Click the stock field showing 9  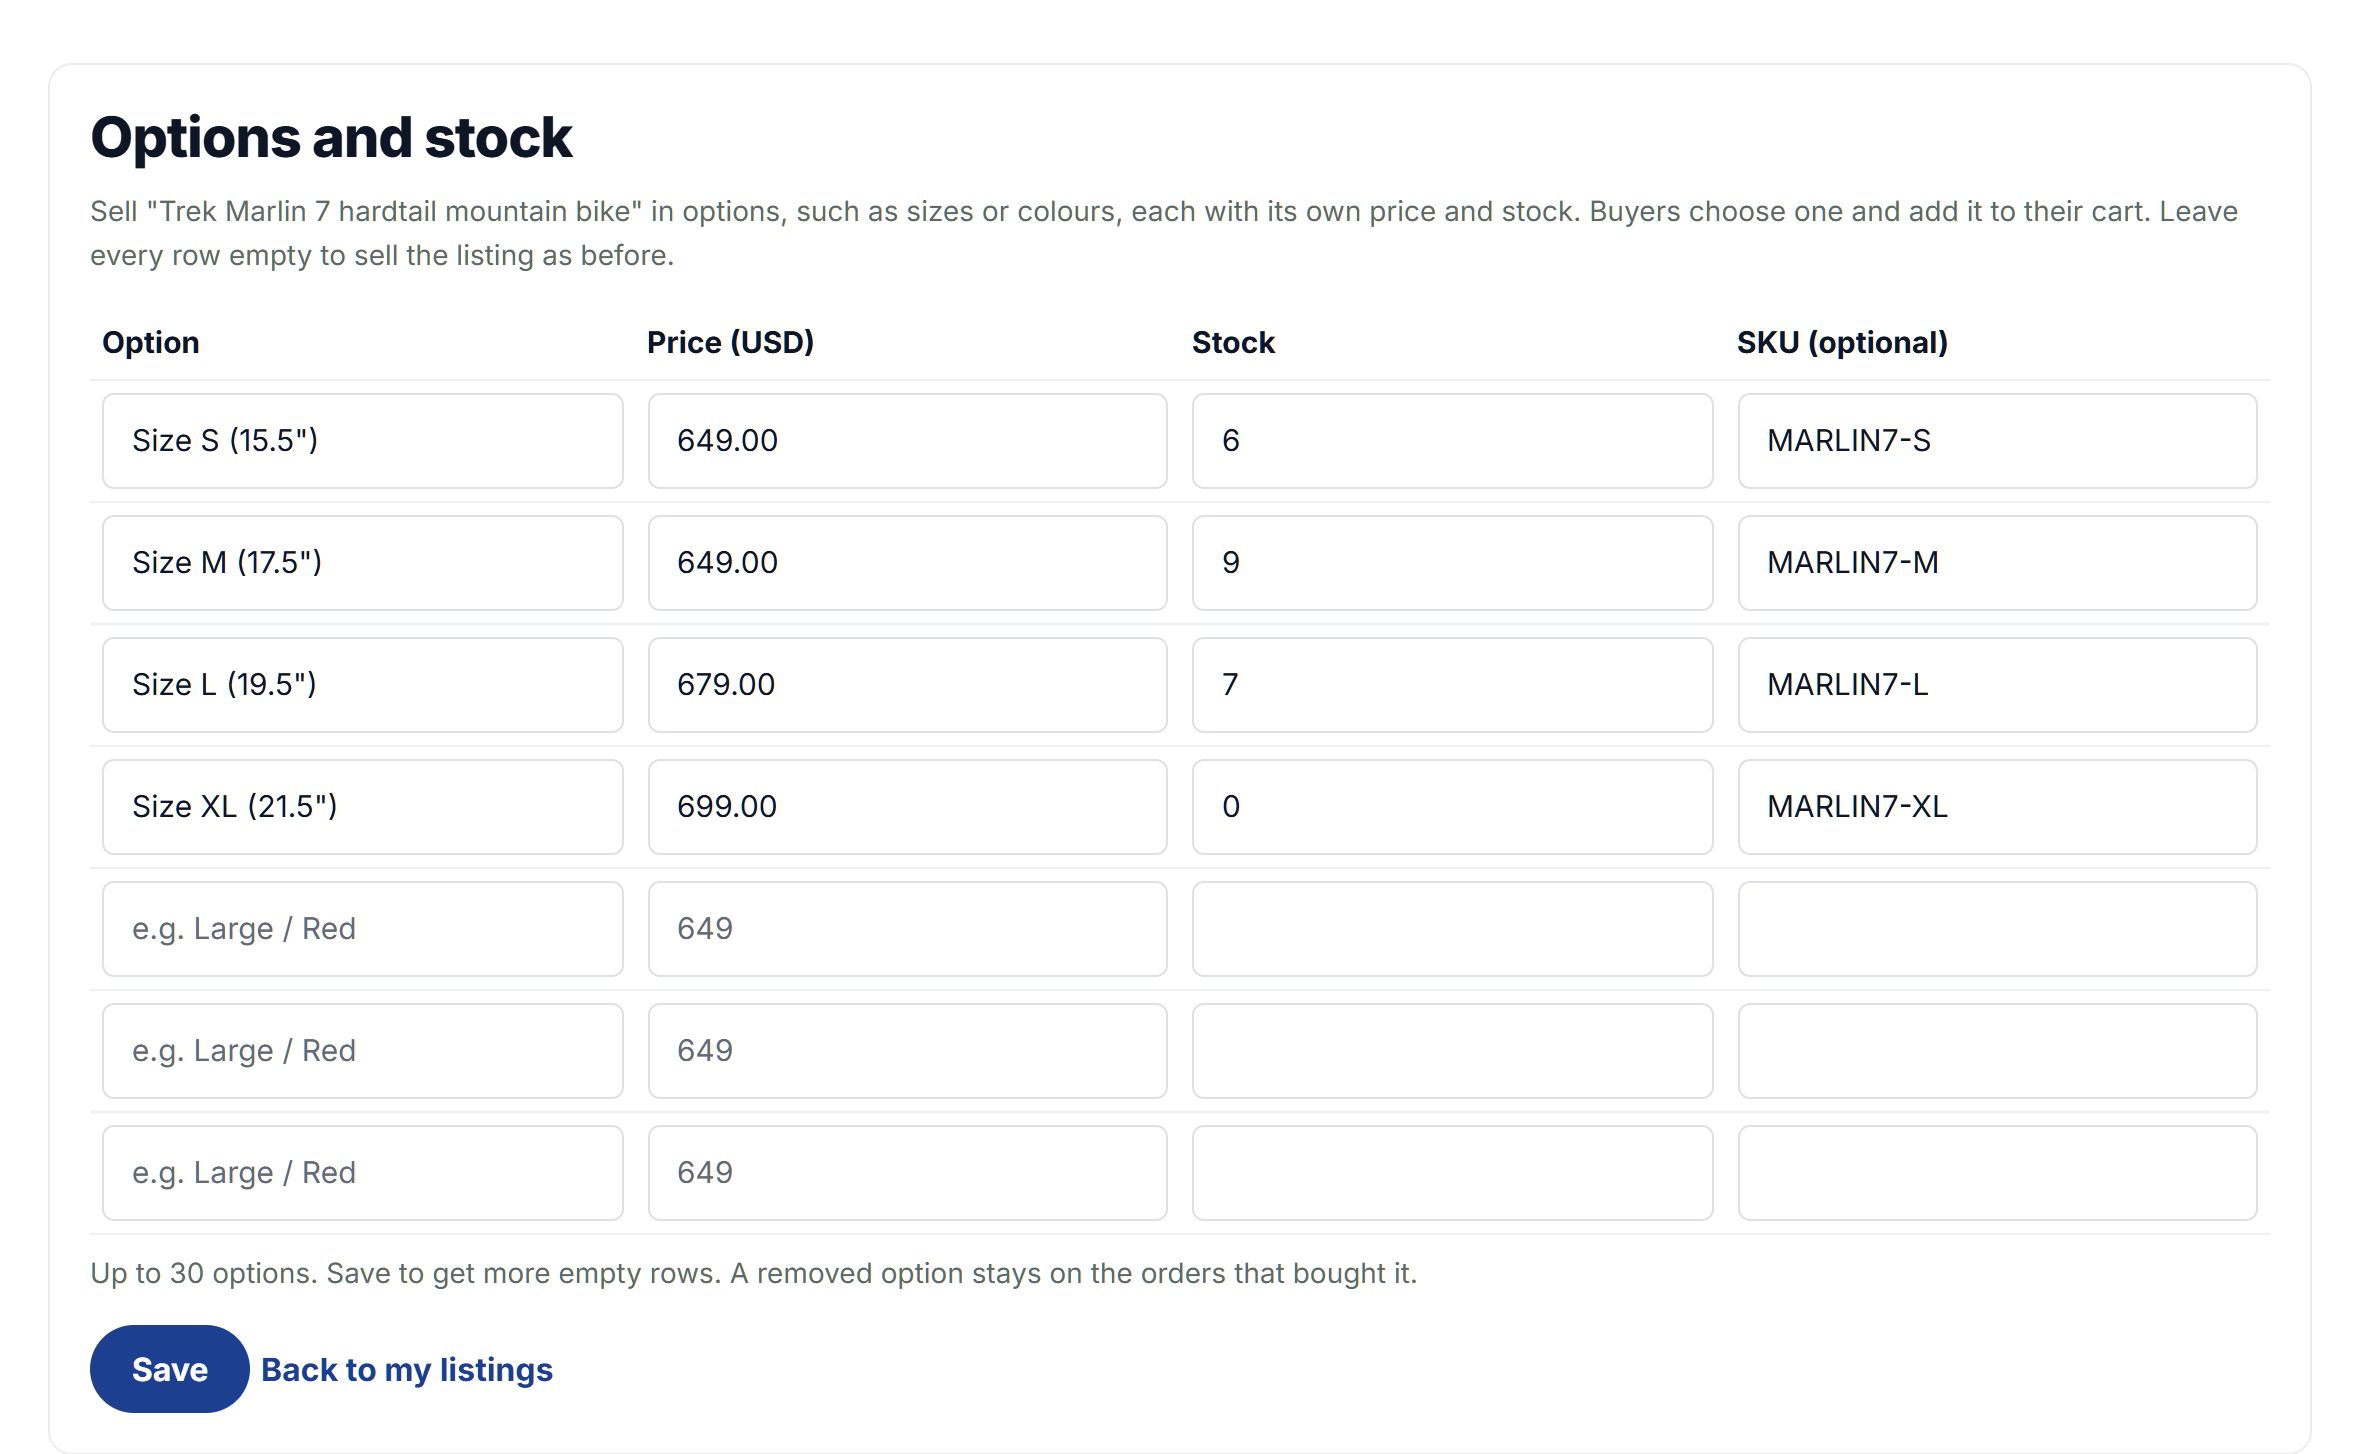(x=1452, y=563)
